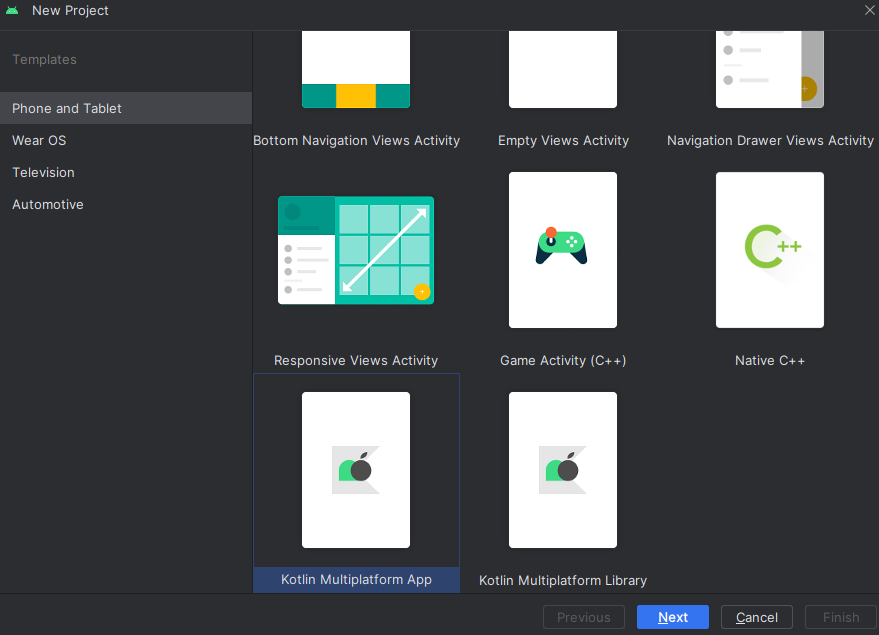Select the Game Activity (C++) controller icon

pyautogui.click(x=562, y=246)
